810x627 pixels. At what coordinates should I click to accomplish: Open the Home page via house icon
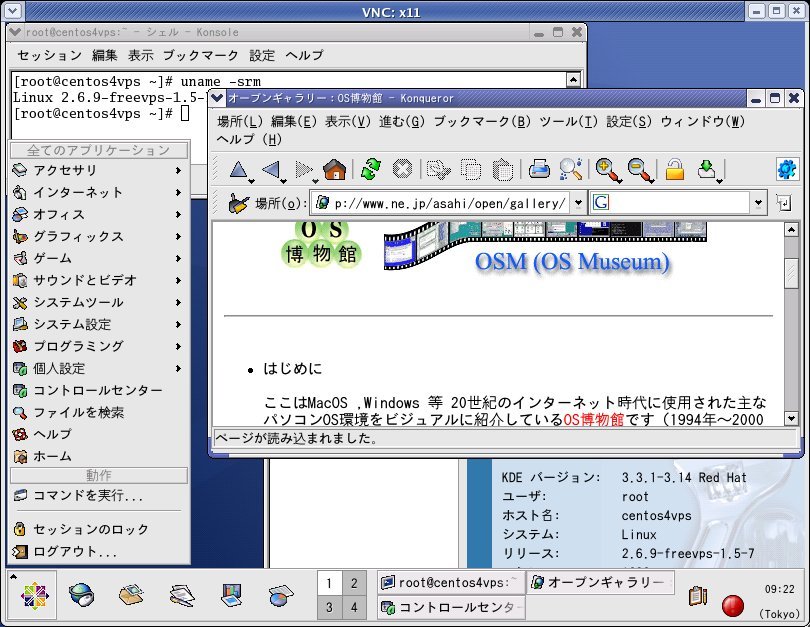pyautogui.click(x=334, y=169)
